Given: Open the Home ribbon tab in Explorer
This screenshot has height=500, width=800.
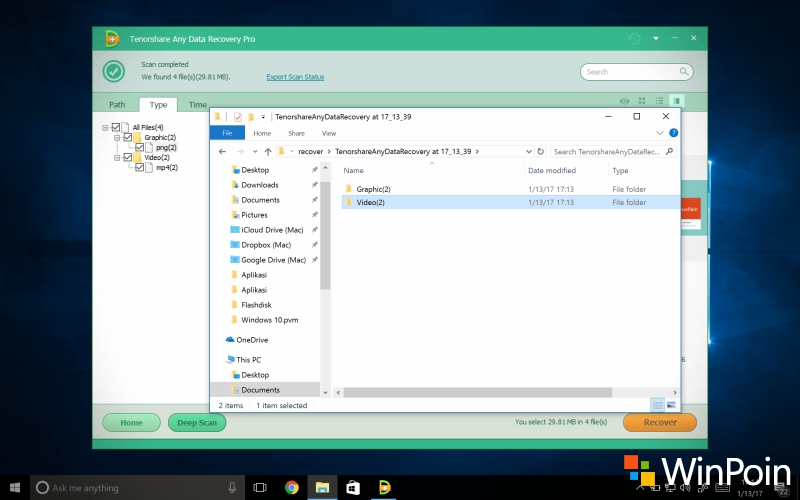Looking at the screenshot, I should tap(262, 133).
